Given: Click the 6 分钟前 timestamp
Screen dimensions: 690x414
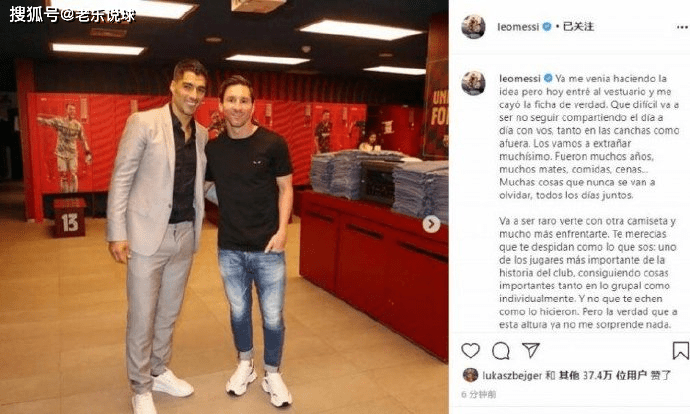Looking at the screenshot, I should pyautogui.click(x=478, y=395).
